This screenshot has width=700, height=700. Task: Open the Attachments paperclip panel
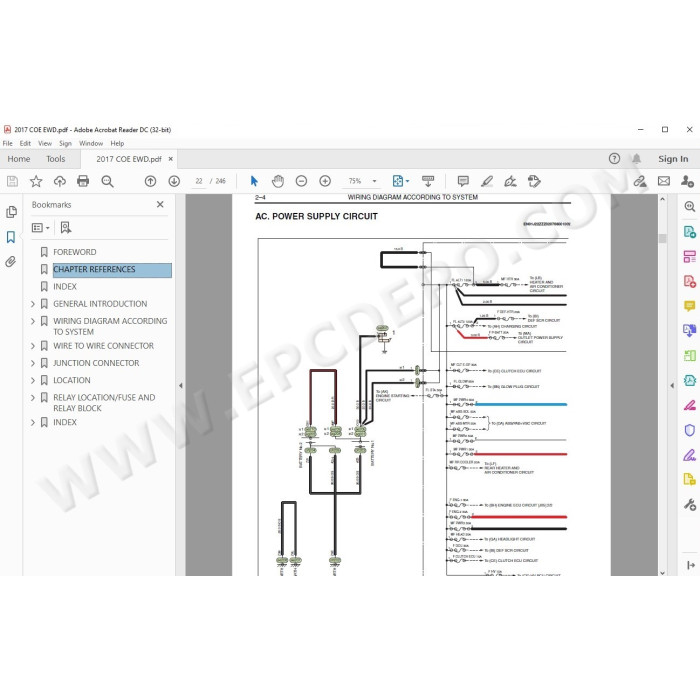pyautogui.click(x=11, y=261)
